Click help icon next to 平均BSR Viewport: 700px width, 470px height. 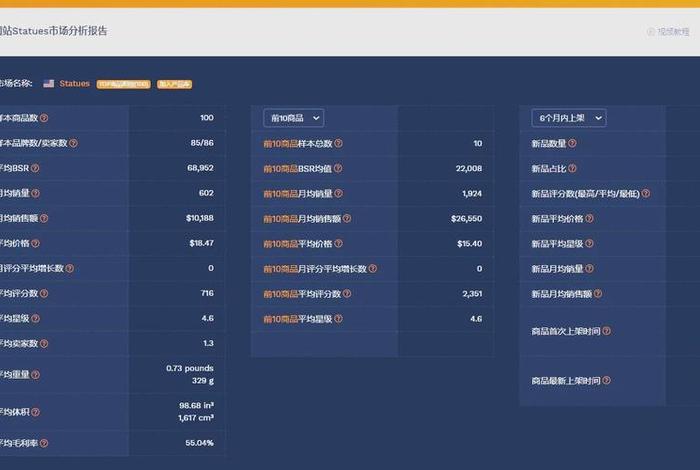click(x=35, y=168)
